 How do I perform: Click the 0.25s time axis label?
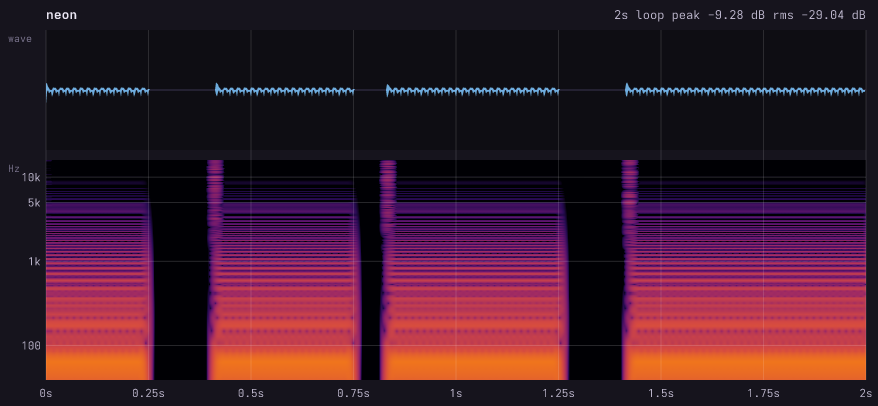(148, 393)
